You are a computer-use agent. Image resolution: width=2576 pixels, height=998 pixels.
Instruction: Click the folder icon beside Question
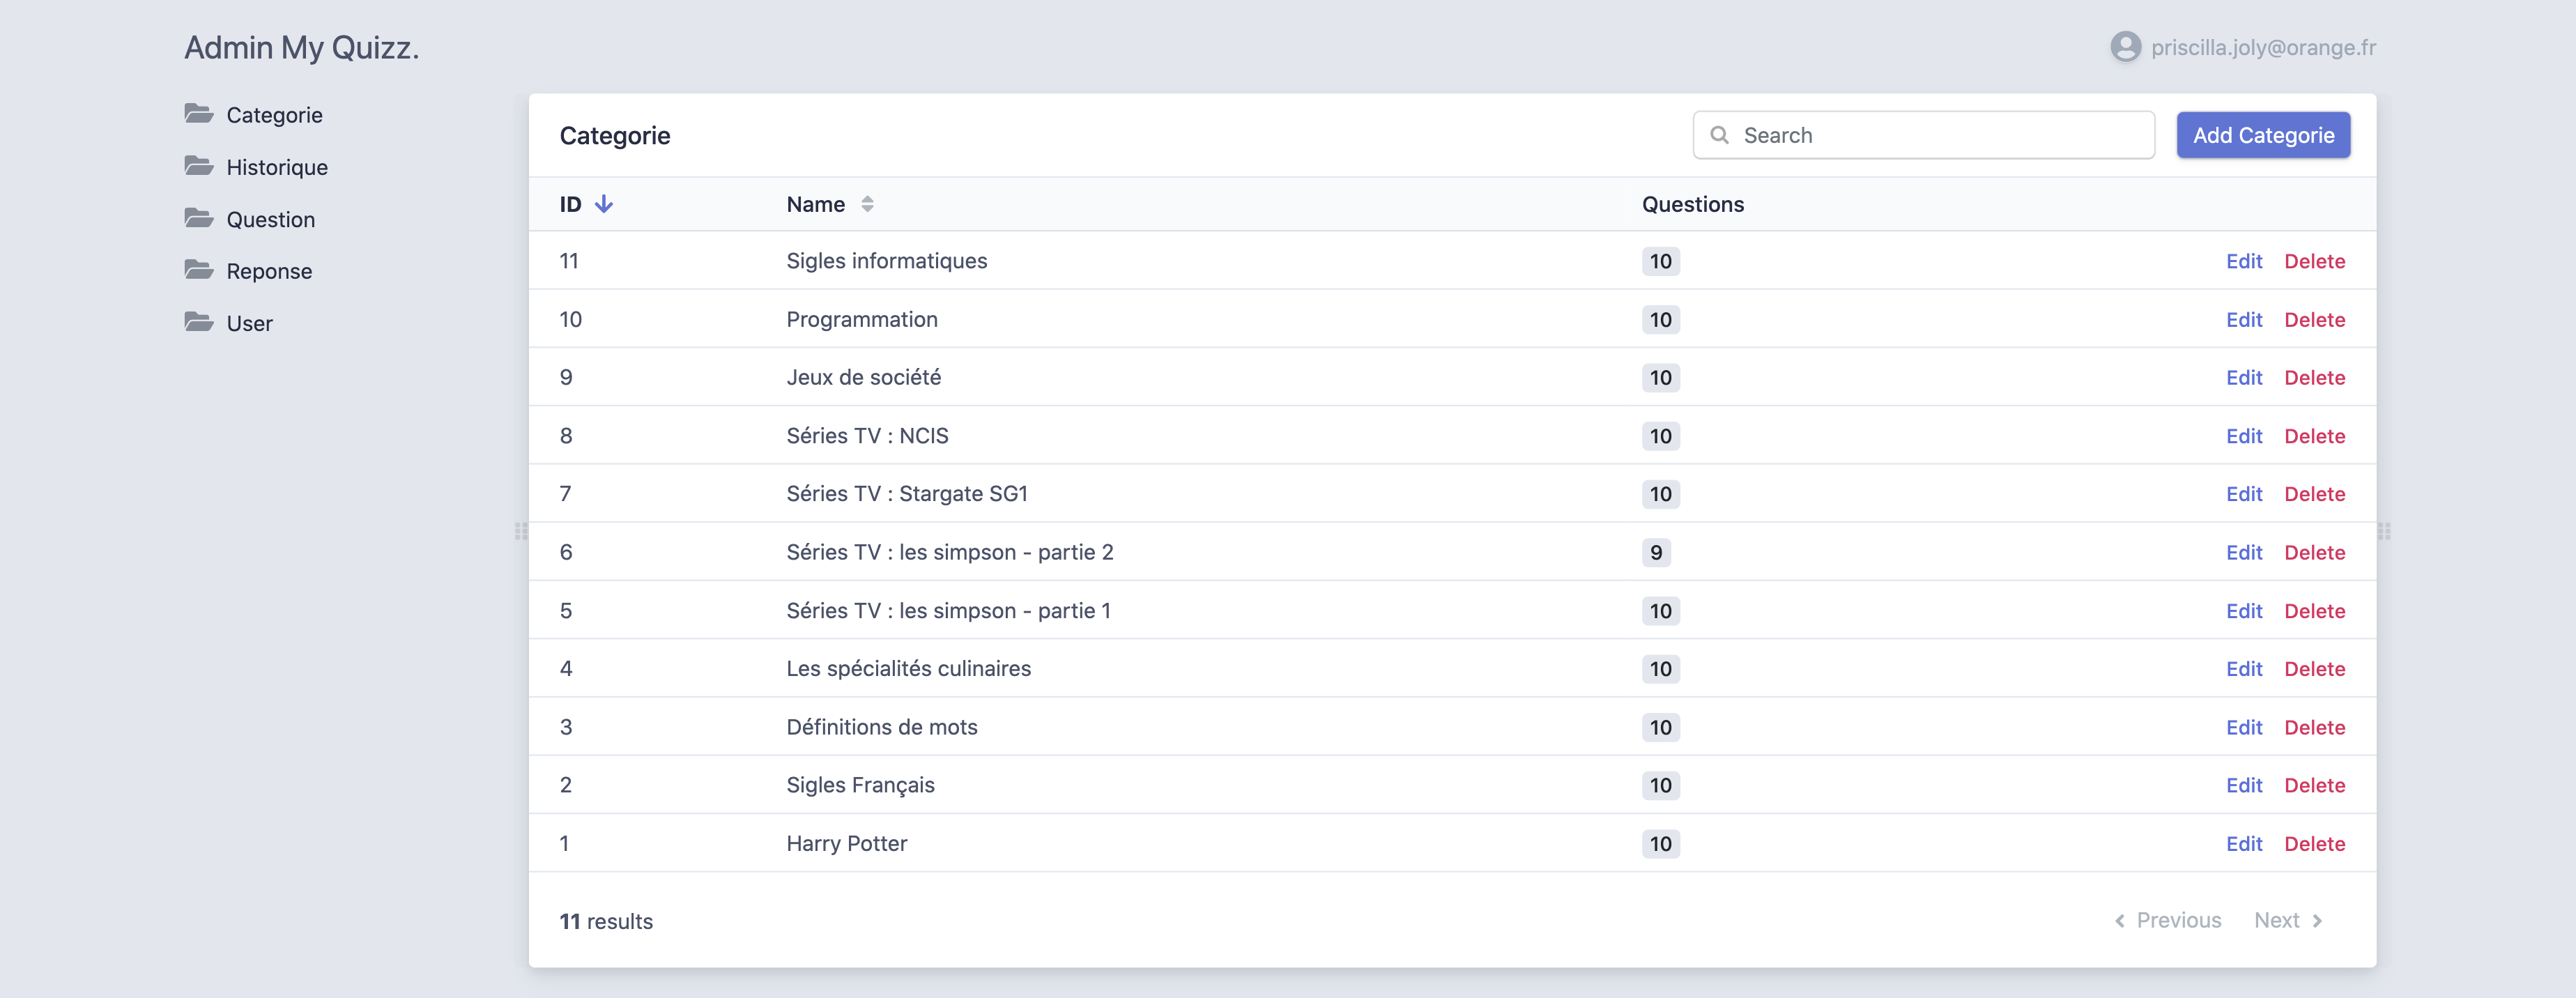(x=198, y=218)
